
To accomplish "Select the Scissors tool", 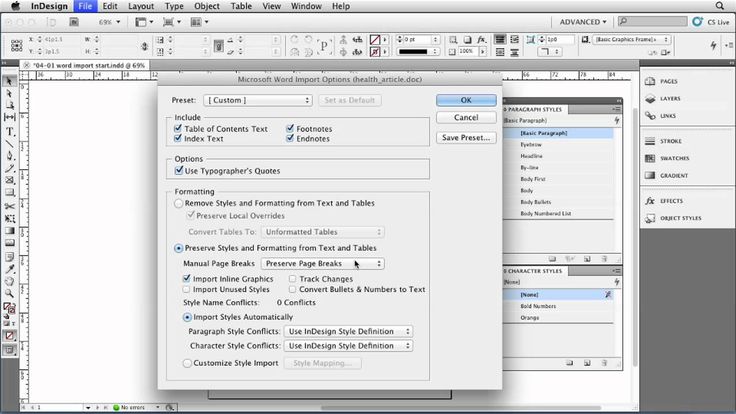I will (x=9, y=207).
